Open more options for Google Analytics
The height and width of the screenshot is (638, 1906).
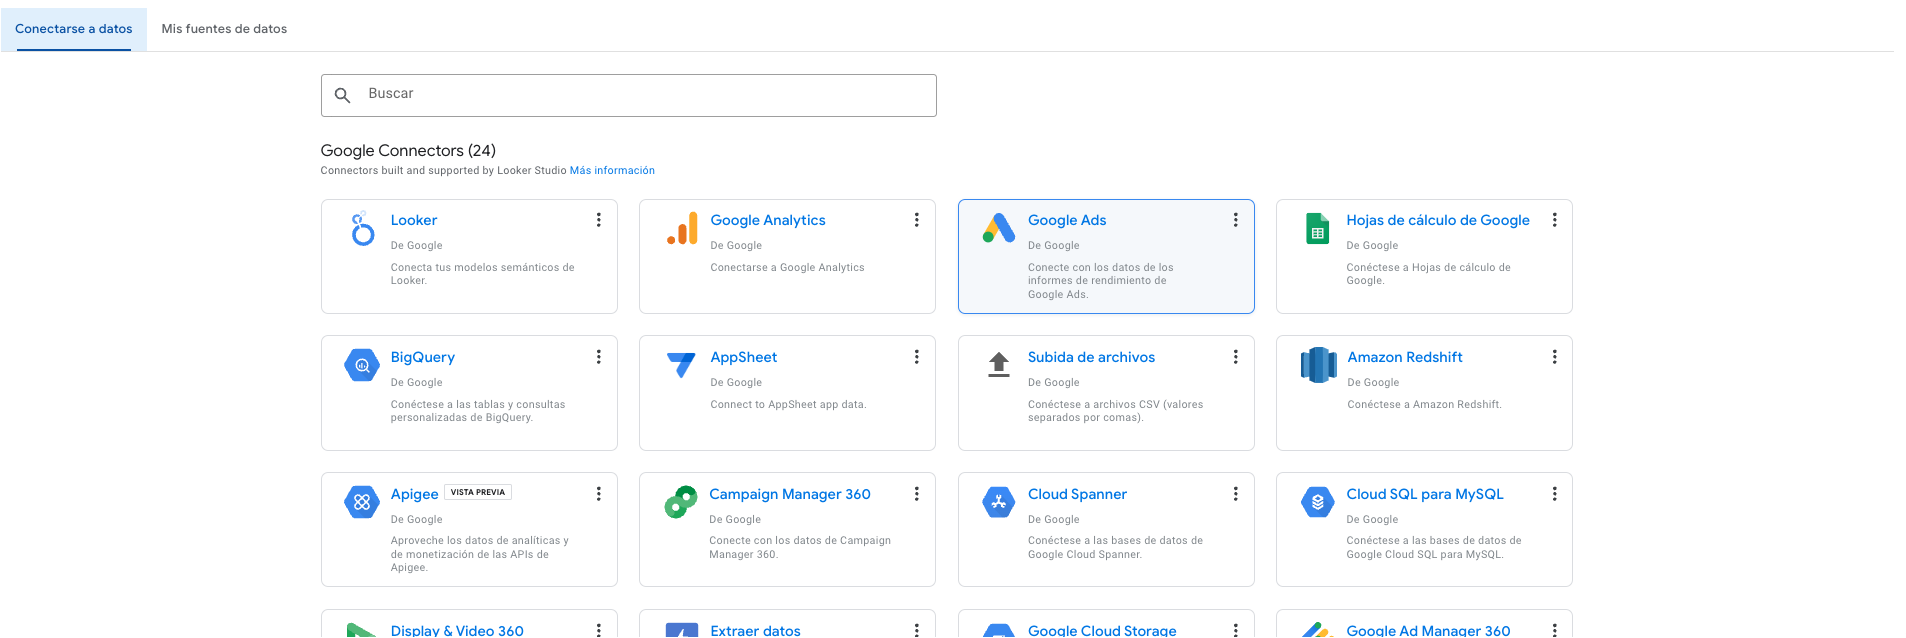coord(916,220)
